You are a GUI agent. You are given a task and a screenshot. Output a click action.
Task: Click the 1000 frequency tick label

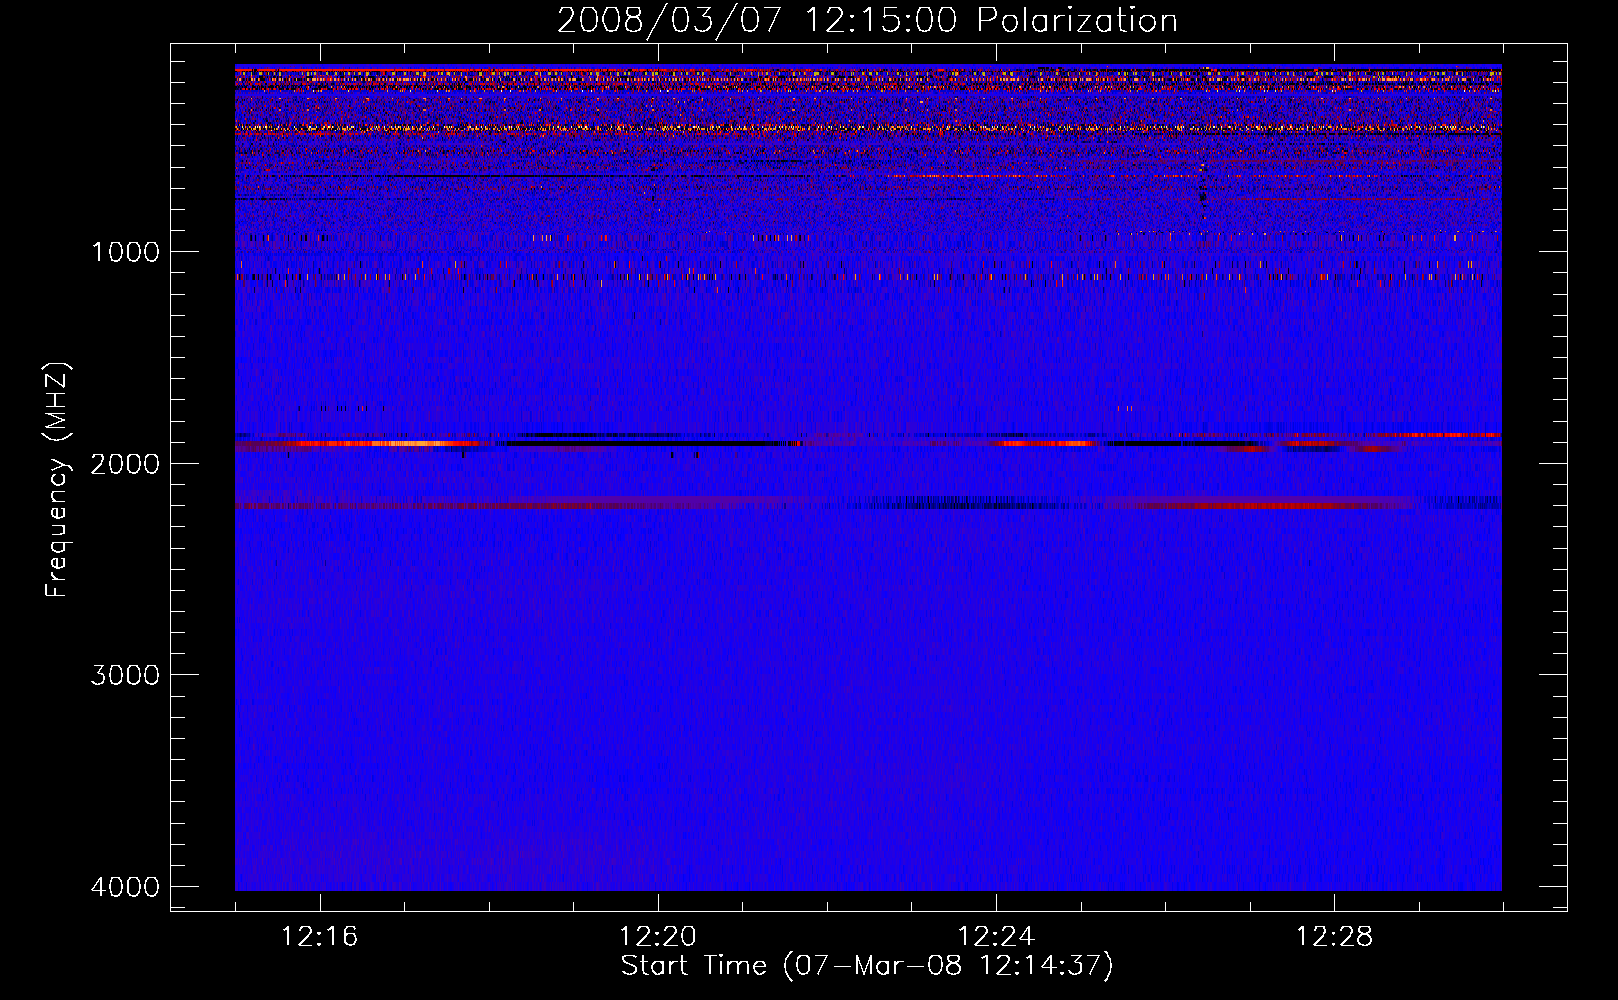[x=125, y=251]
